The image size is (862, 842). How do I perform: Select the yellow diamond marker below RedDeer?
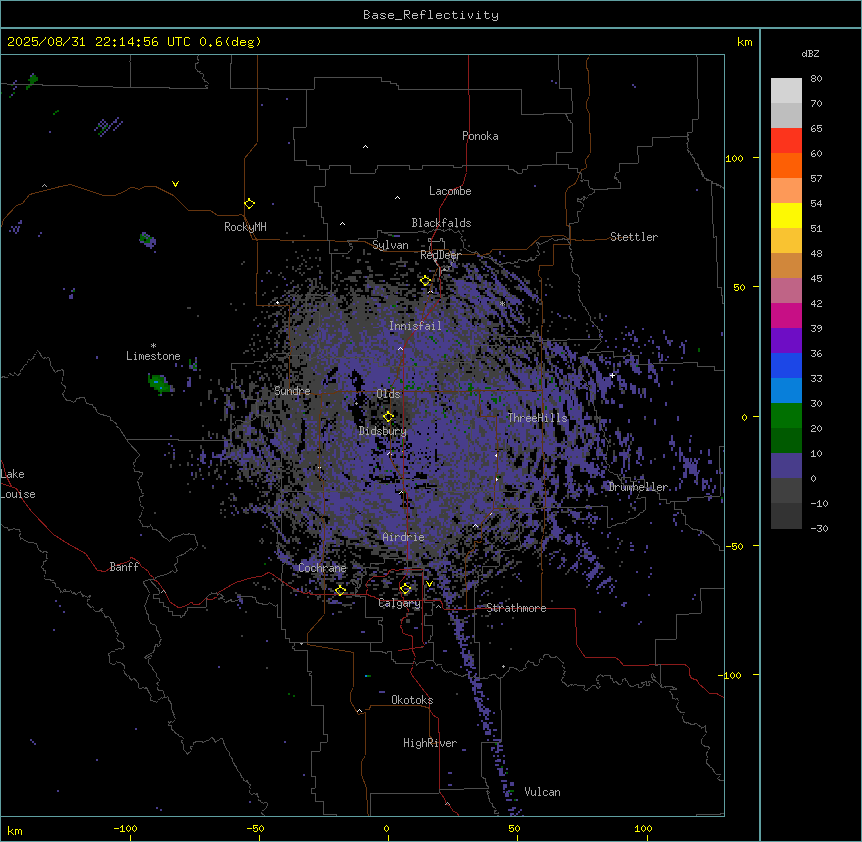[x=426, y=281]
